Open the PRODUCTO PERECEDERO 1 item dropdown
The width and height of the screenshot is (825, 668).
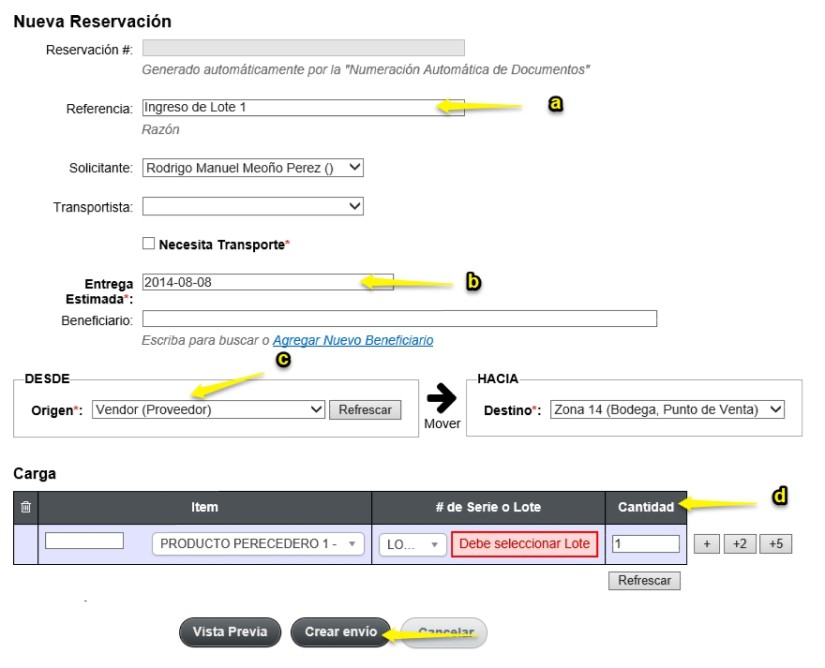point(258,544)
